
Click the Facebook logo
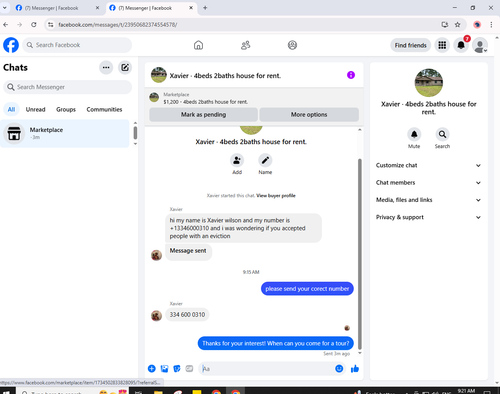tap(11, 45)
